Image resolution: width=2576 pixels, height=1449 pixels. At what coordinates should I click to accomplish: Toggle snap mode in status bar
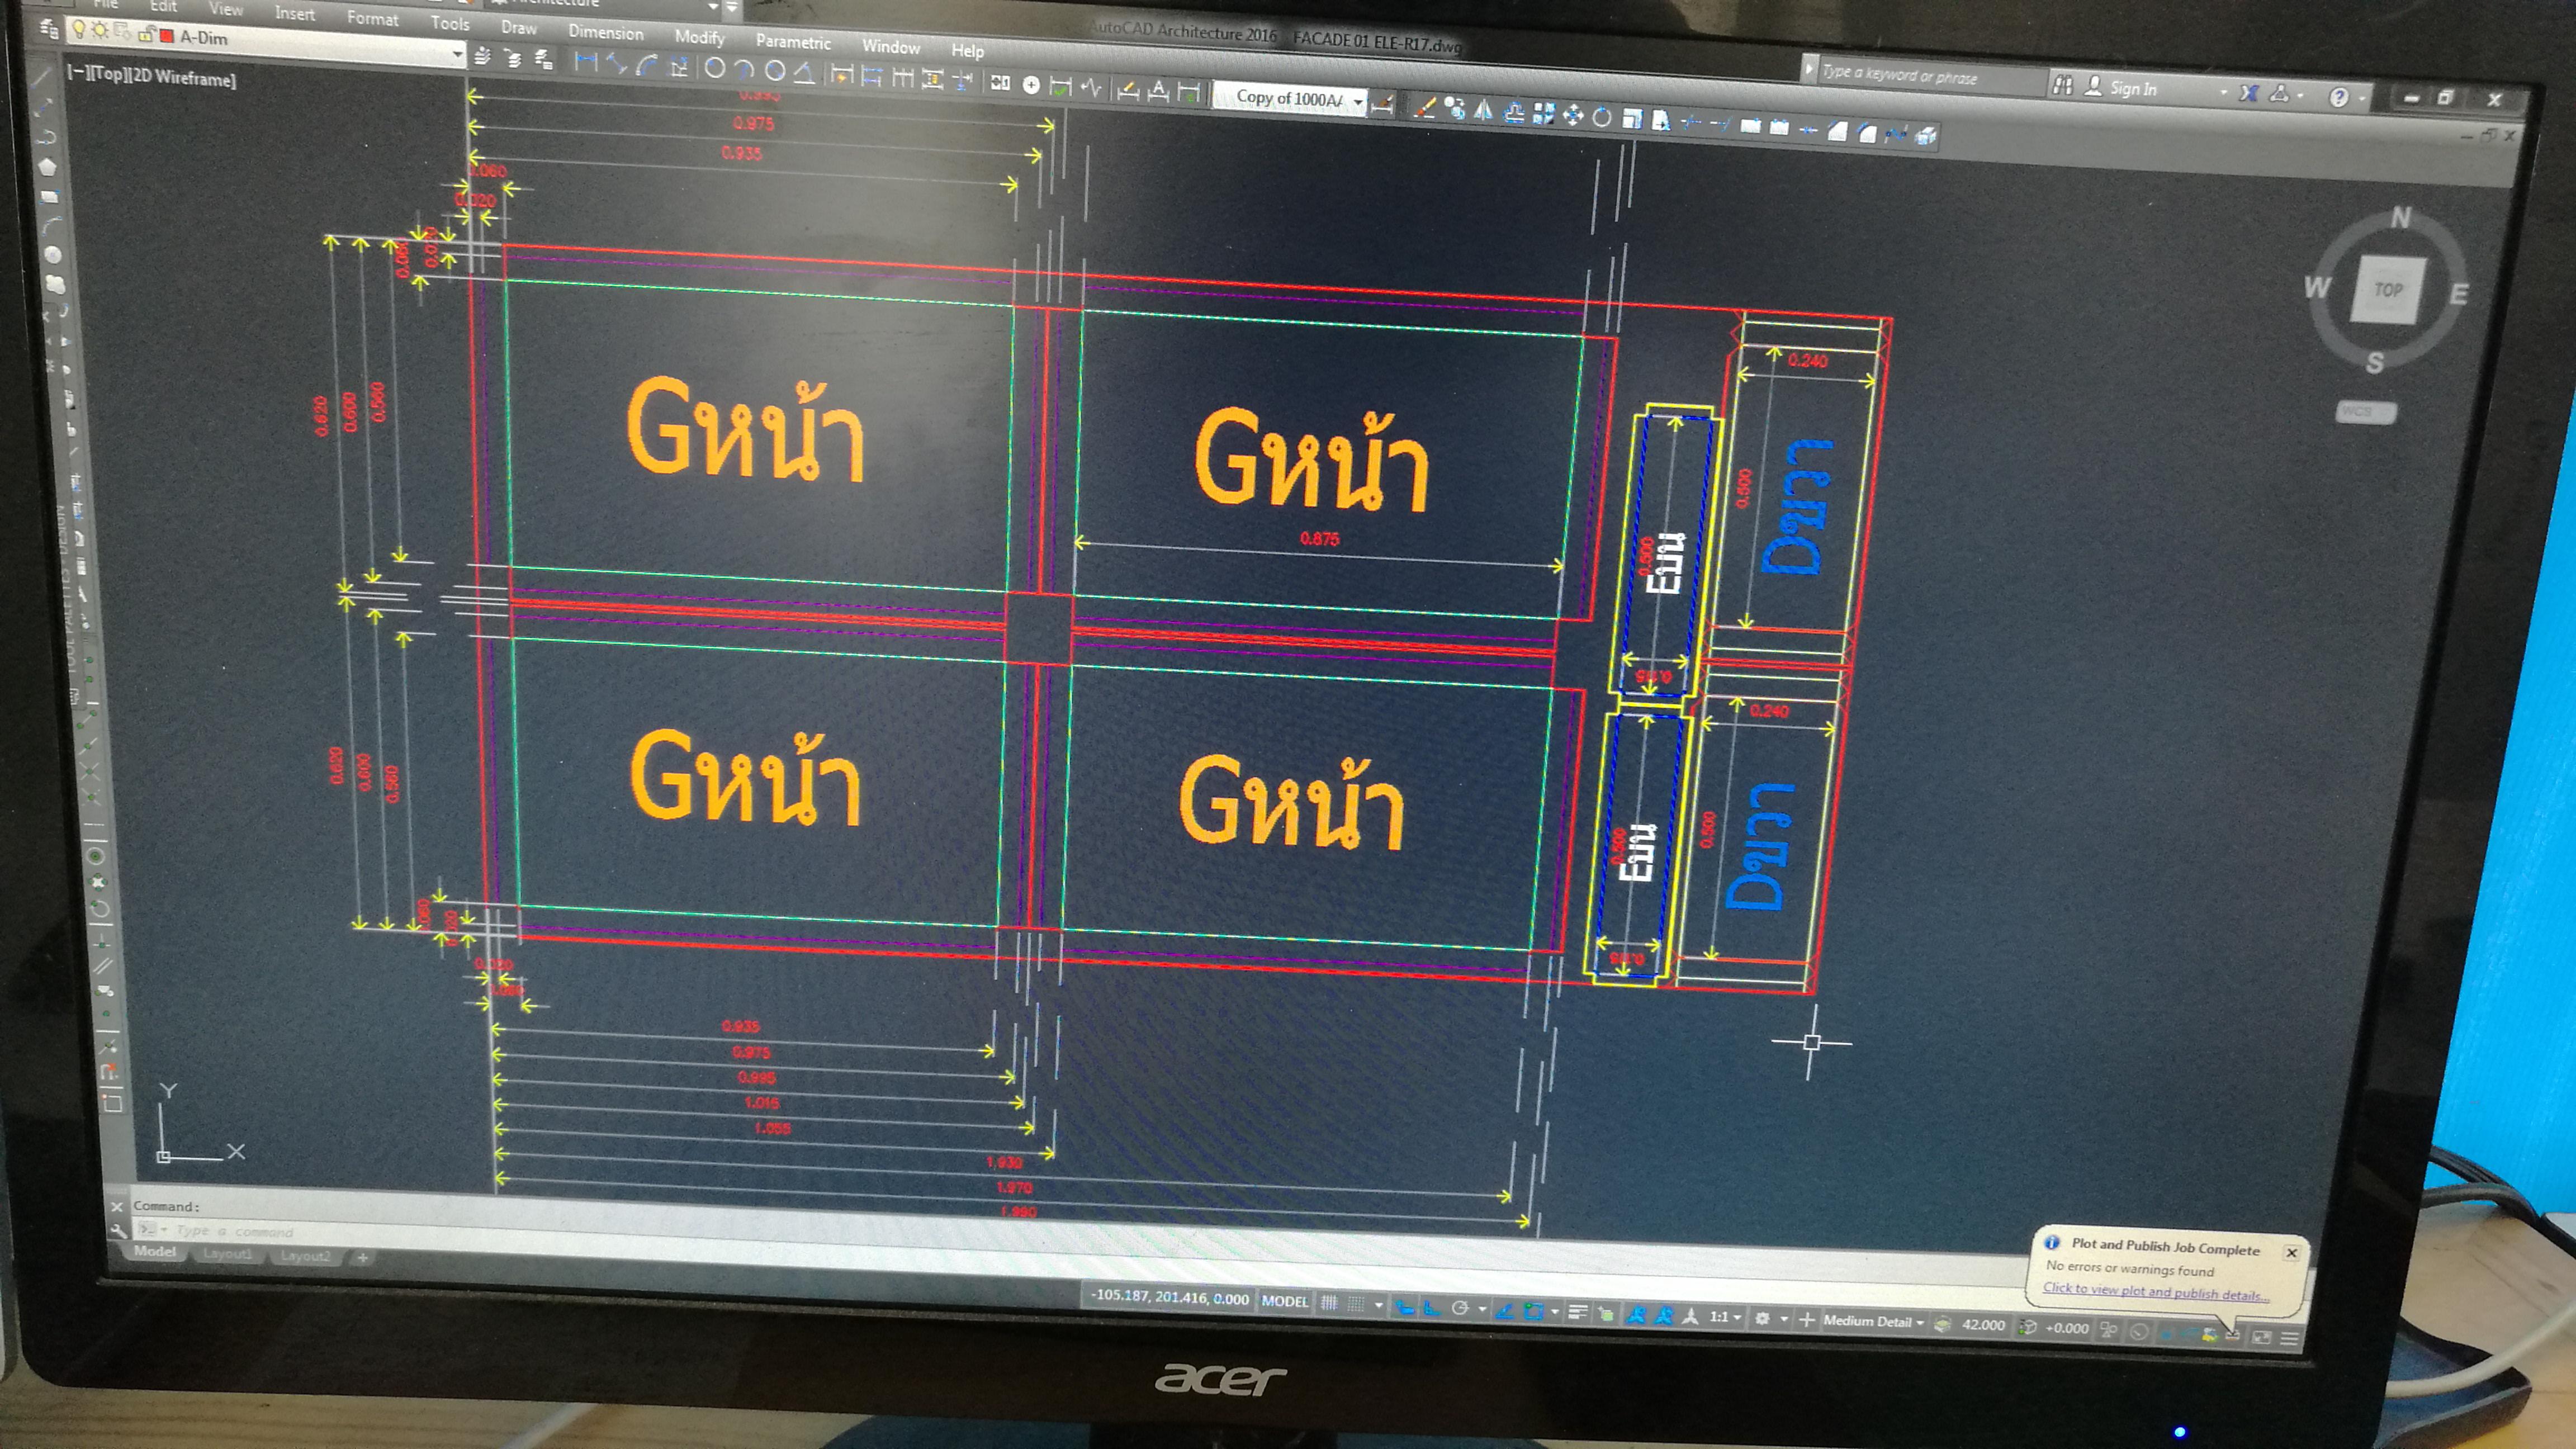[x=1356, y=1304]
